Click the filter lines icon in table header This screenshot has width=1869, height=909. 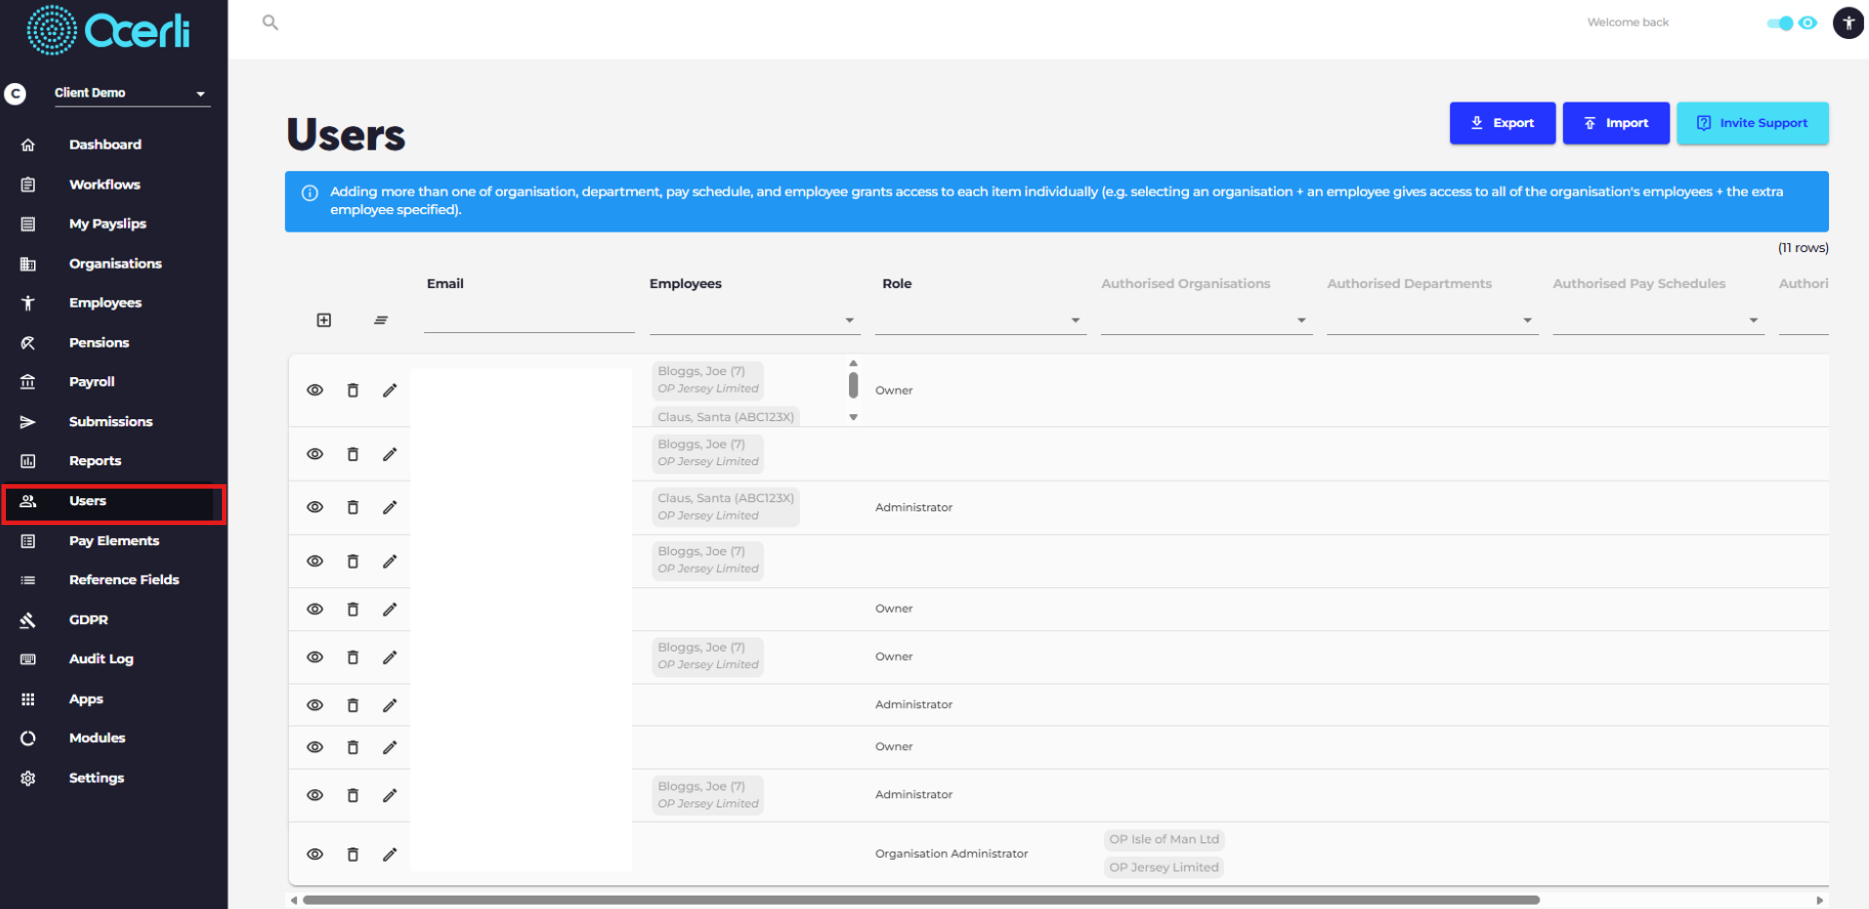381,320
